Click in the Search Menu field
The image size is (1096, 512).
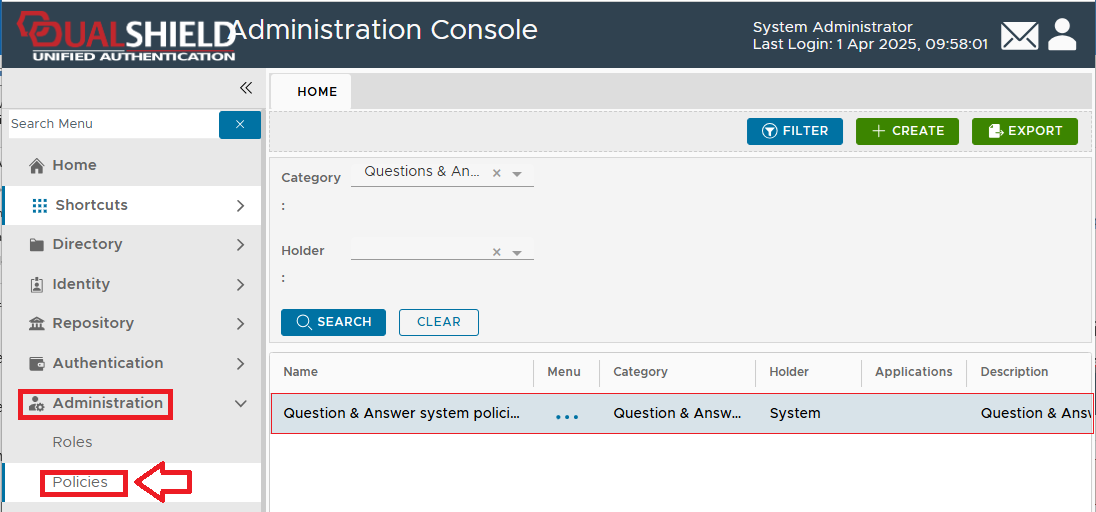tap(112, 124)
